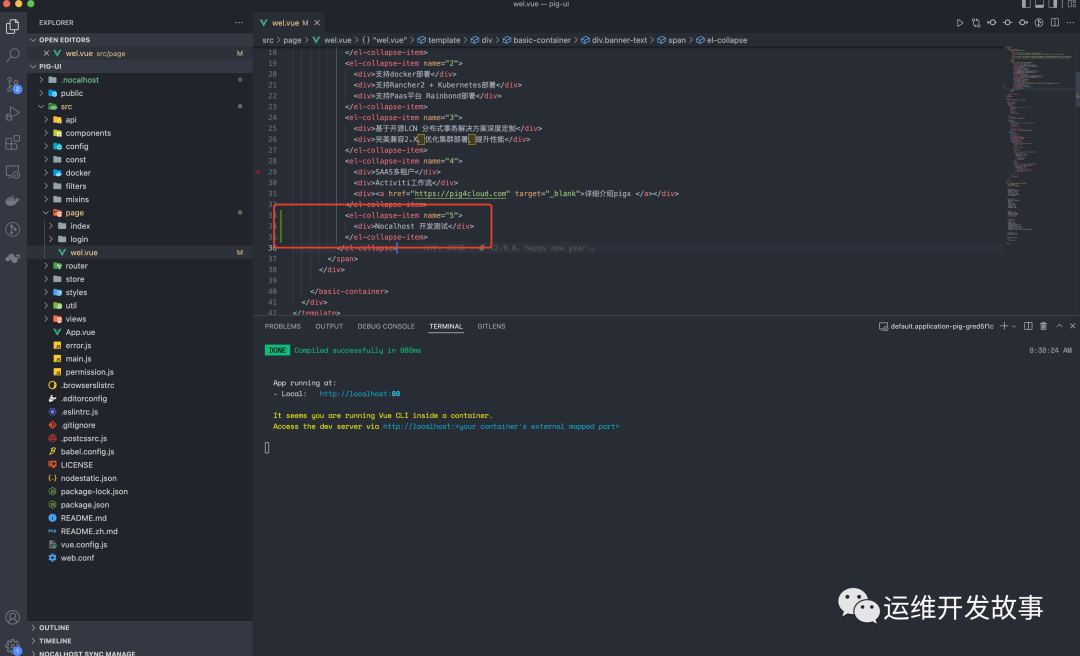This screenshot has height=656, width=1080.
Task: Click basic-container in the breadcrumb
Action: point(541,40)
